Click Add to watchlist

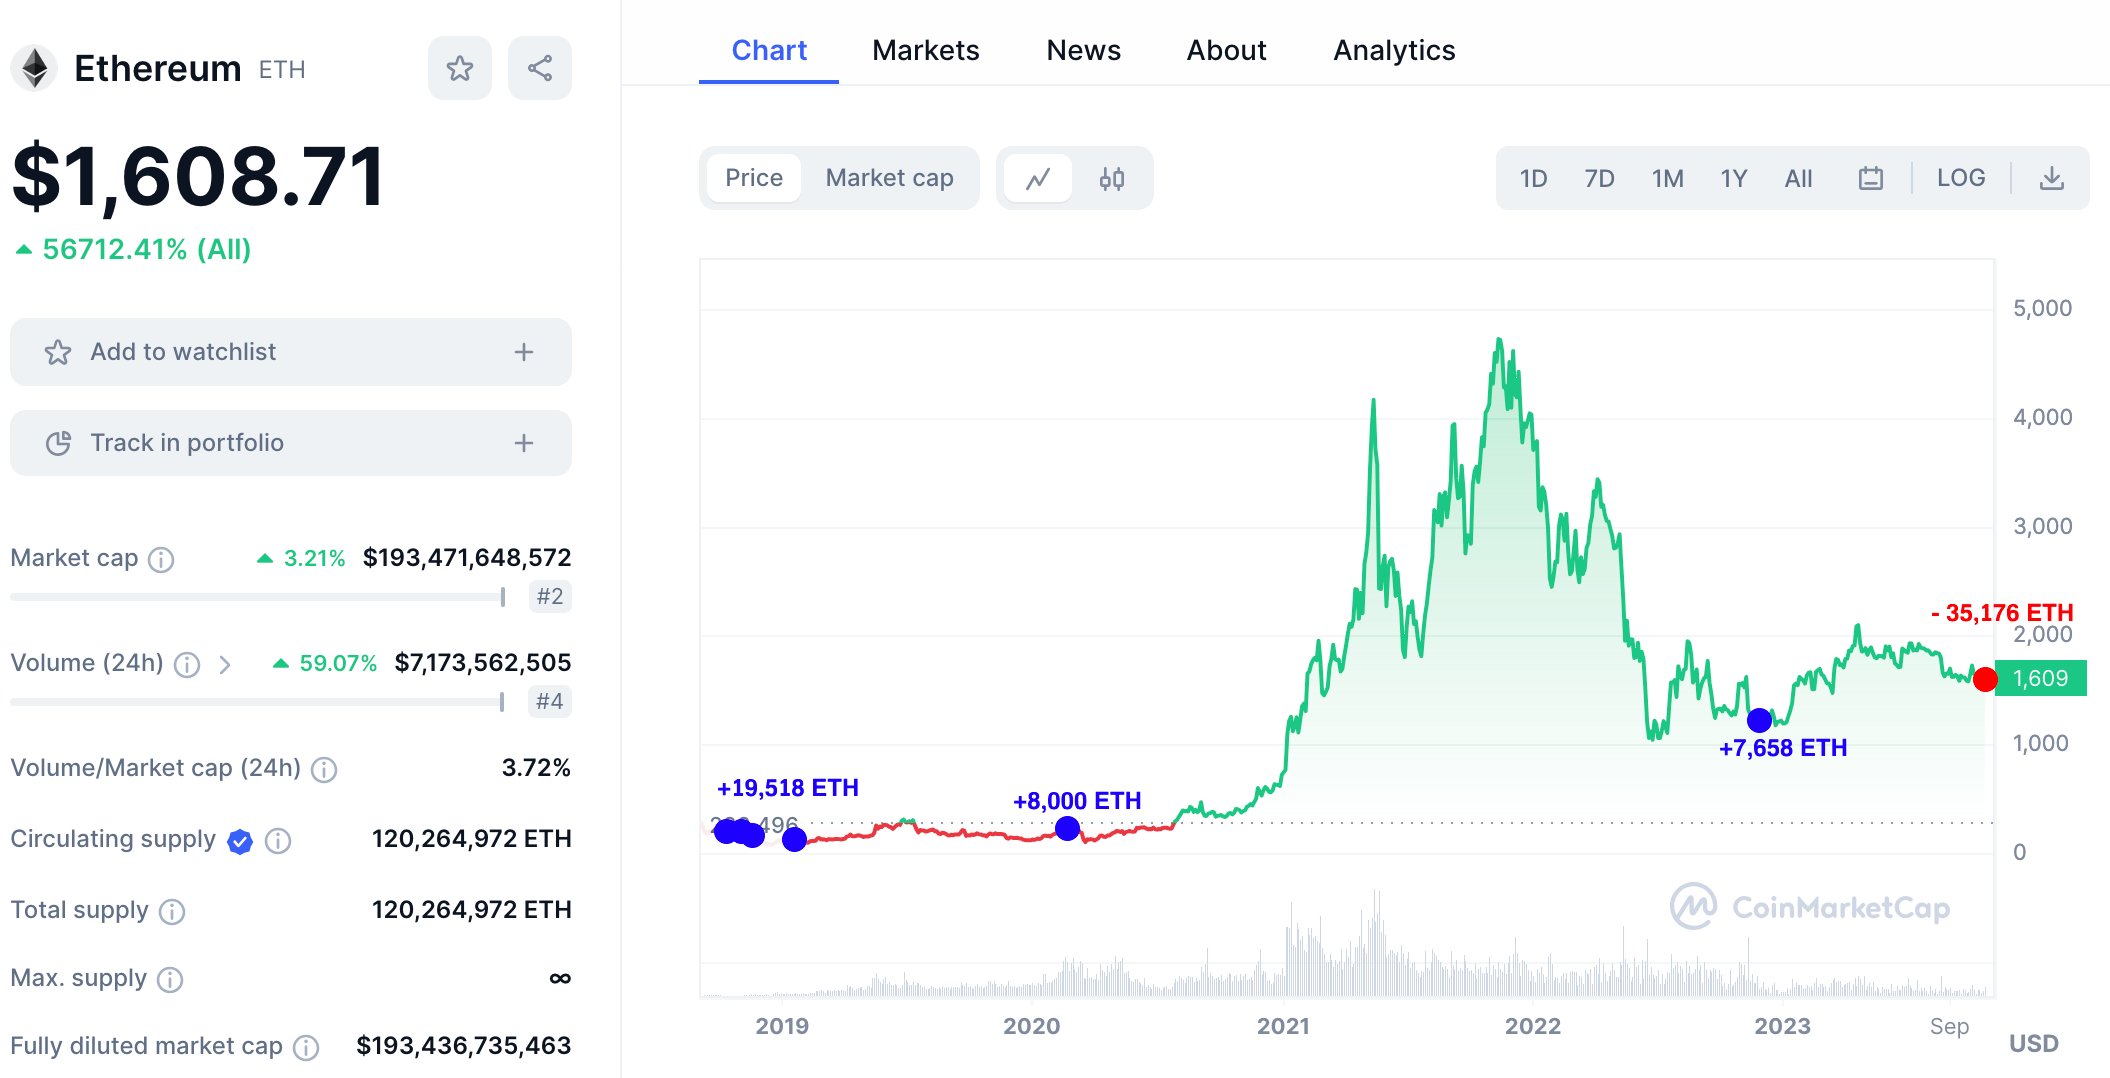click(290, 351)
